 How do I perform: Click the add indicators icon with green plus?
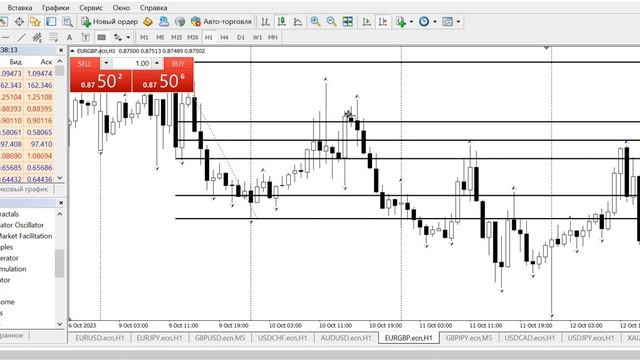pos(401,22)
